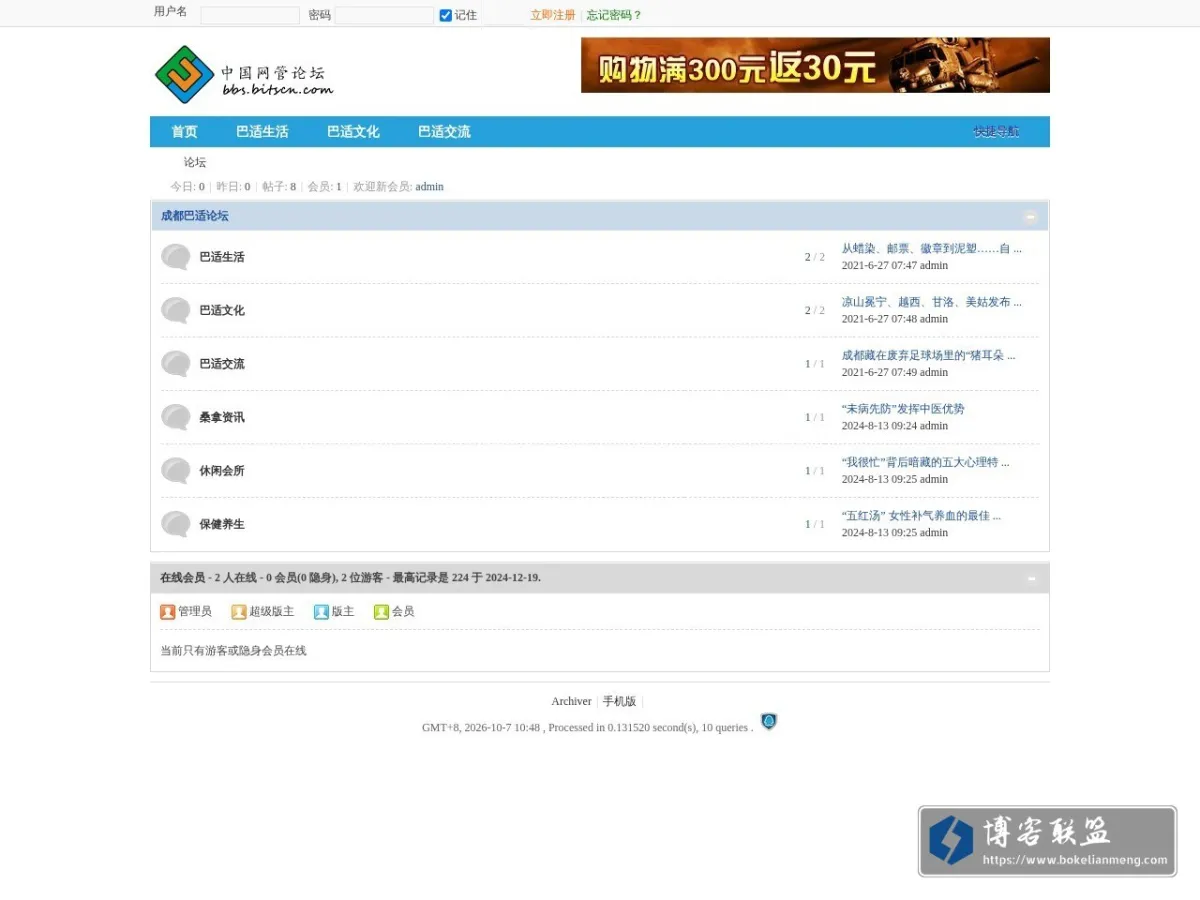Image resolution: width=1200 pixels, height=900 pixels.
Task: Click the 当前只有游客或隐身会员在线 text
Action: tap(234, 651)
